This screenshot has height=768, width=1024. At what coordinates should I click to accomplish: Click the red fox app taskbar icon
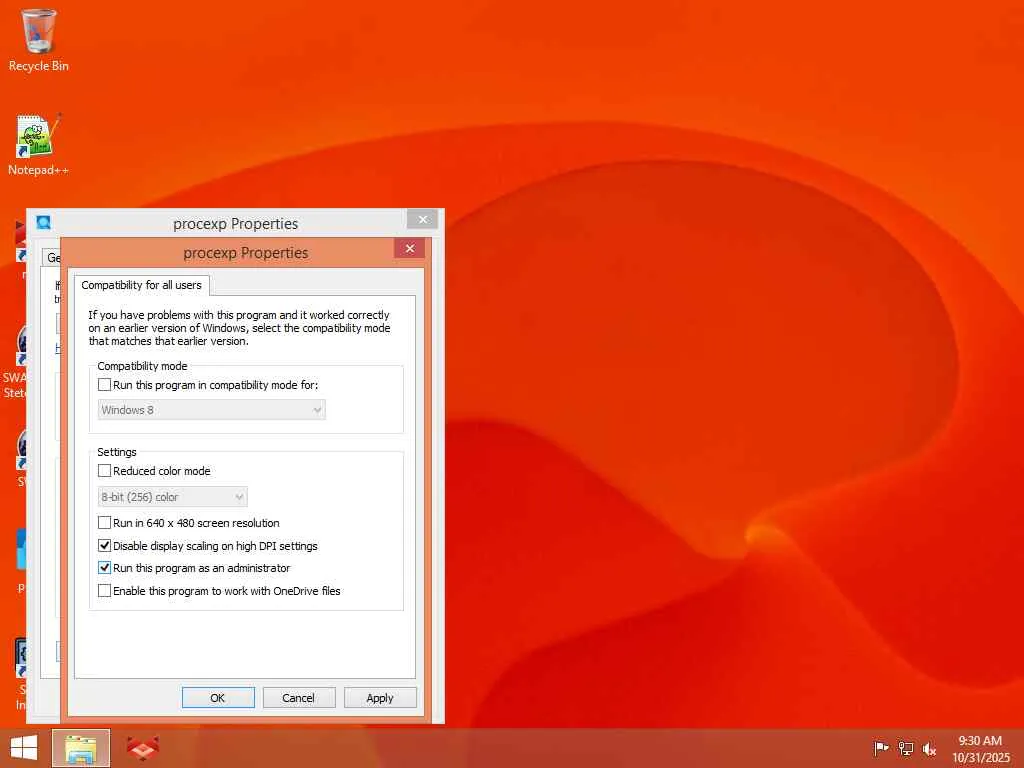click(x=142, y=748)
